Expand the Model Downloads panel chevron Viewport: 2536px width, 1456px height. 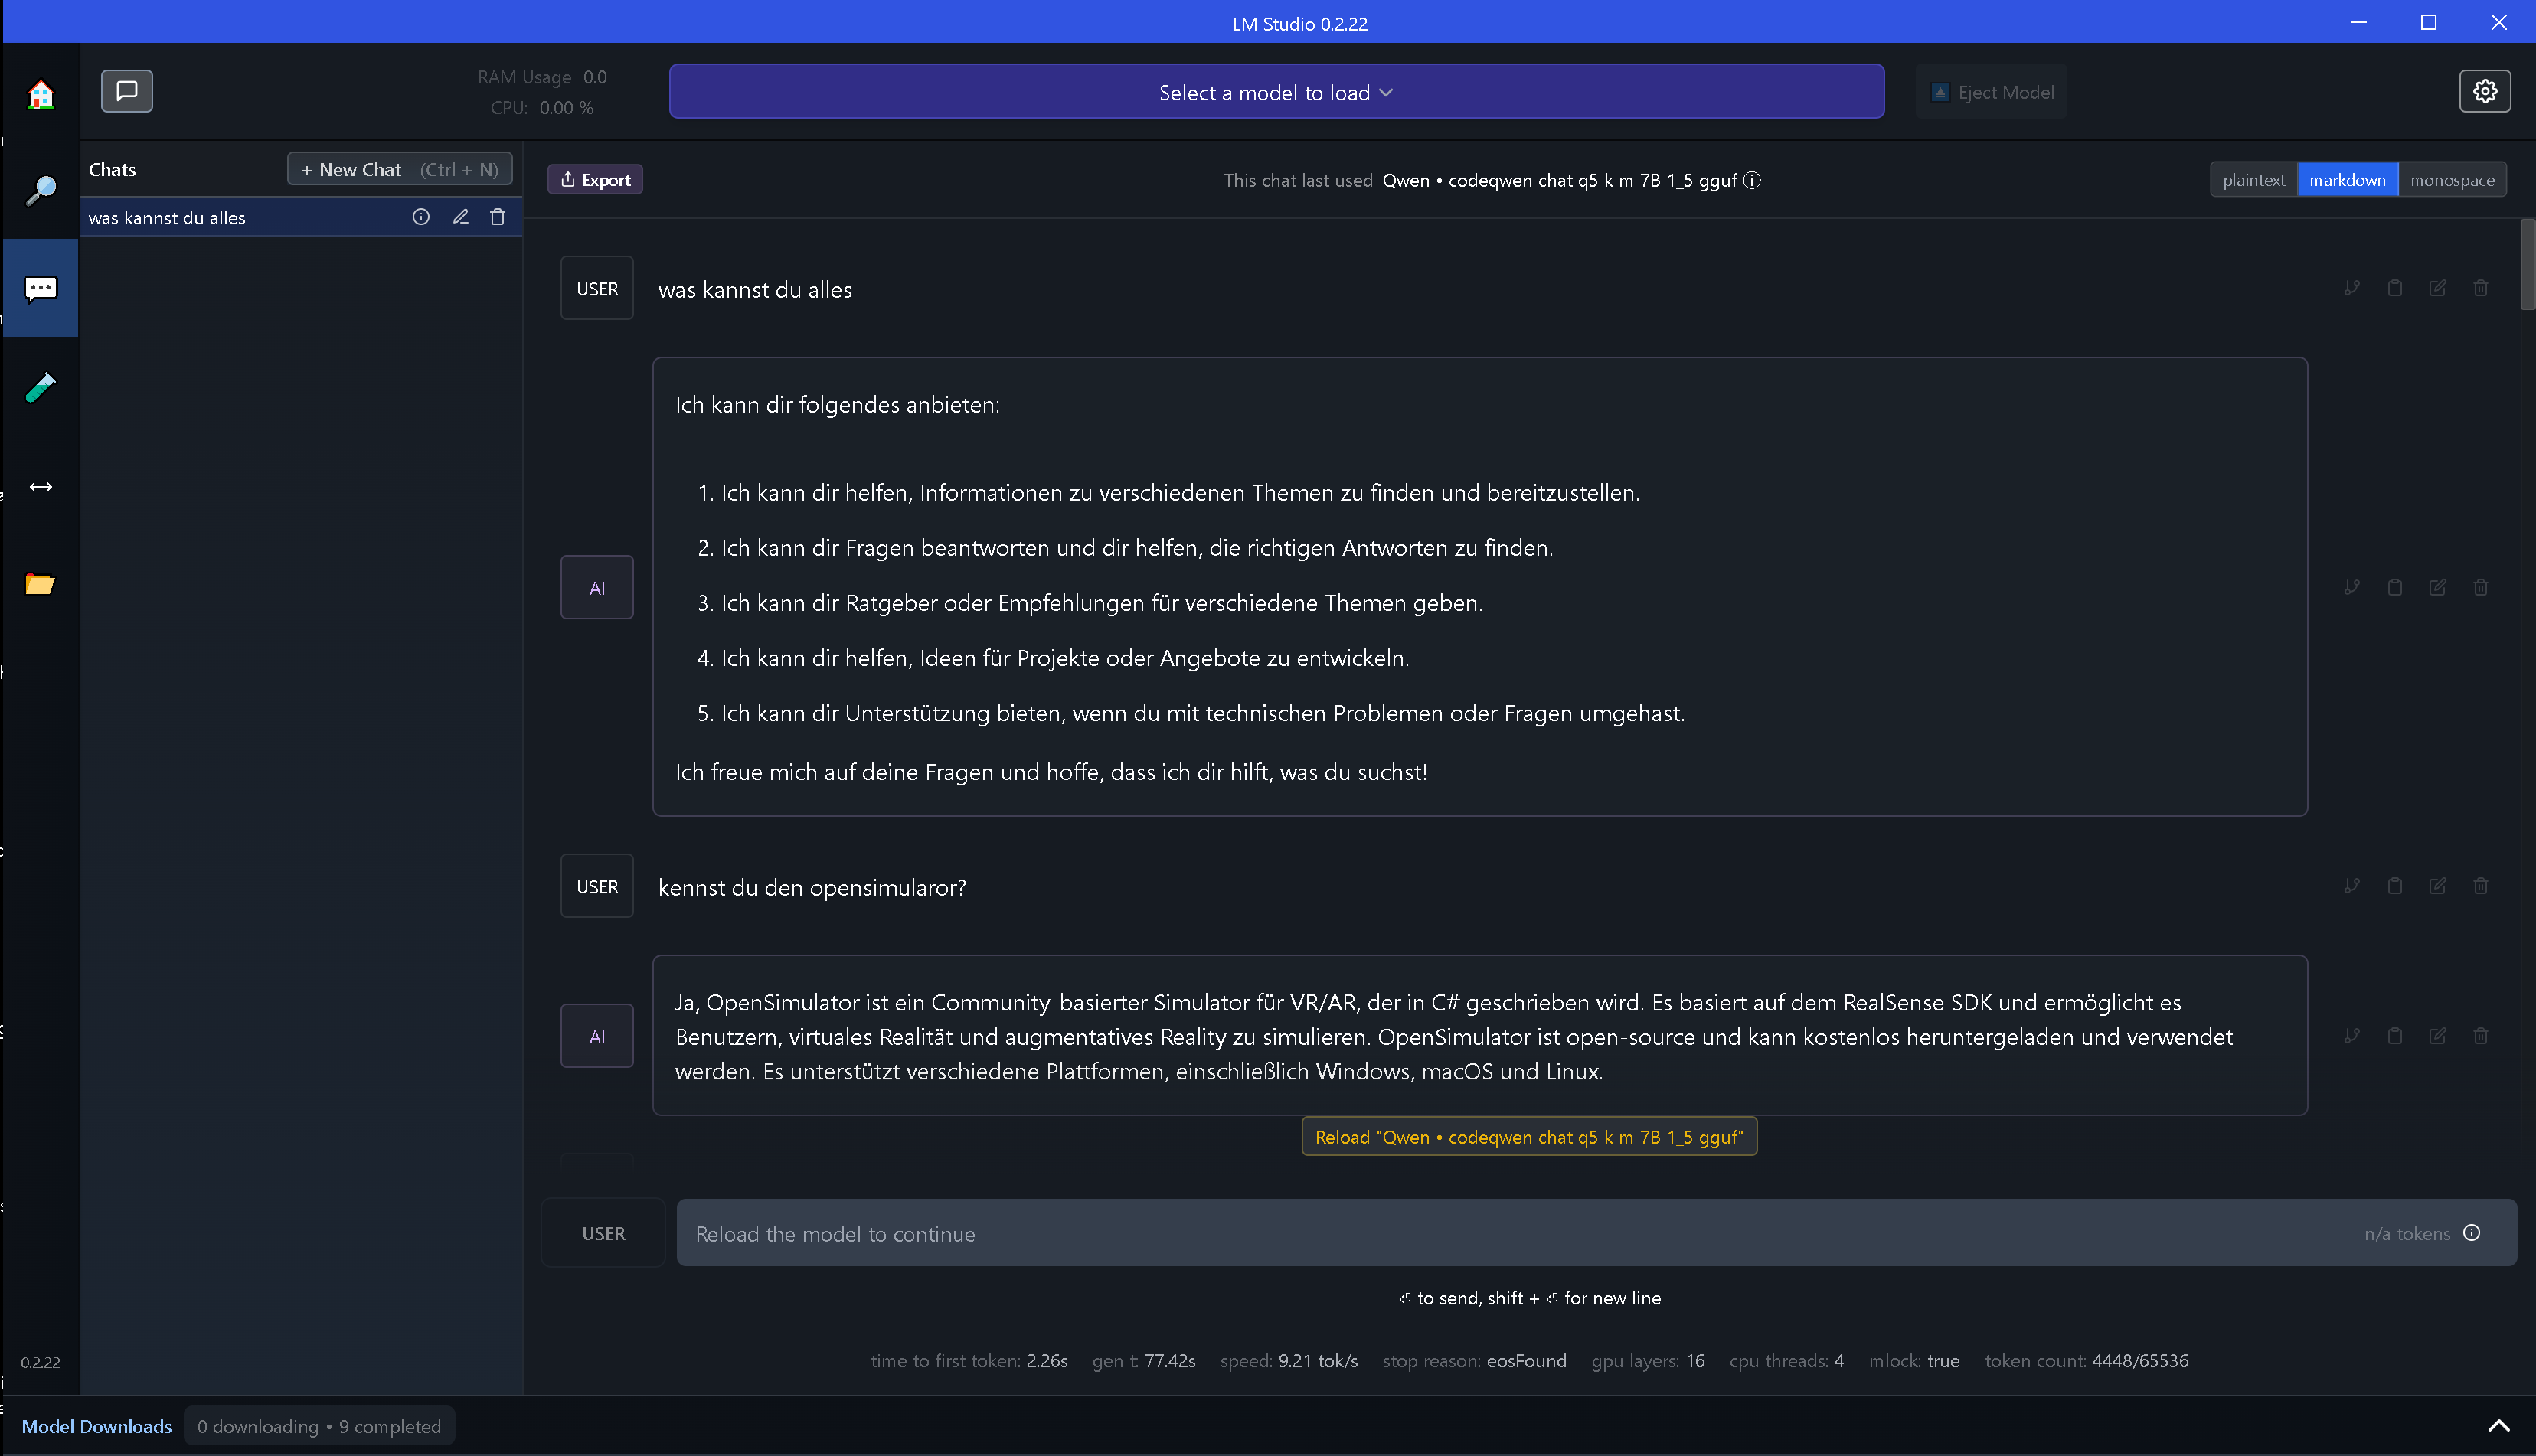2498,1426
